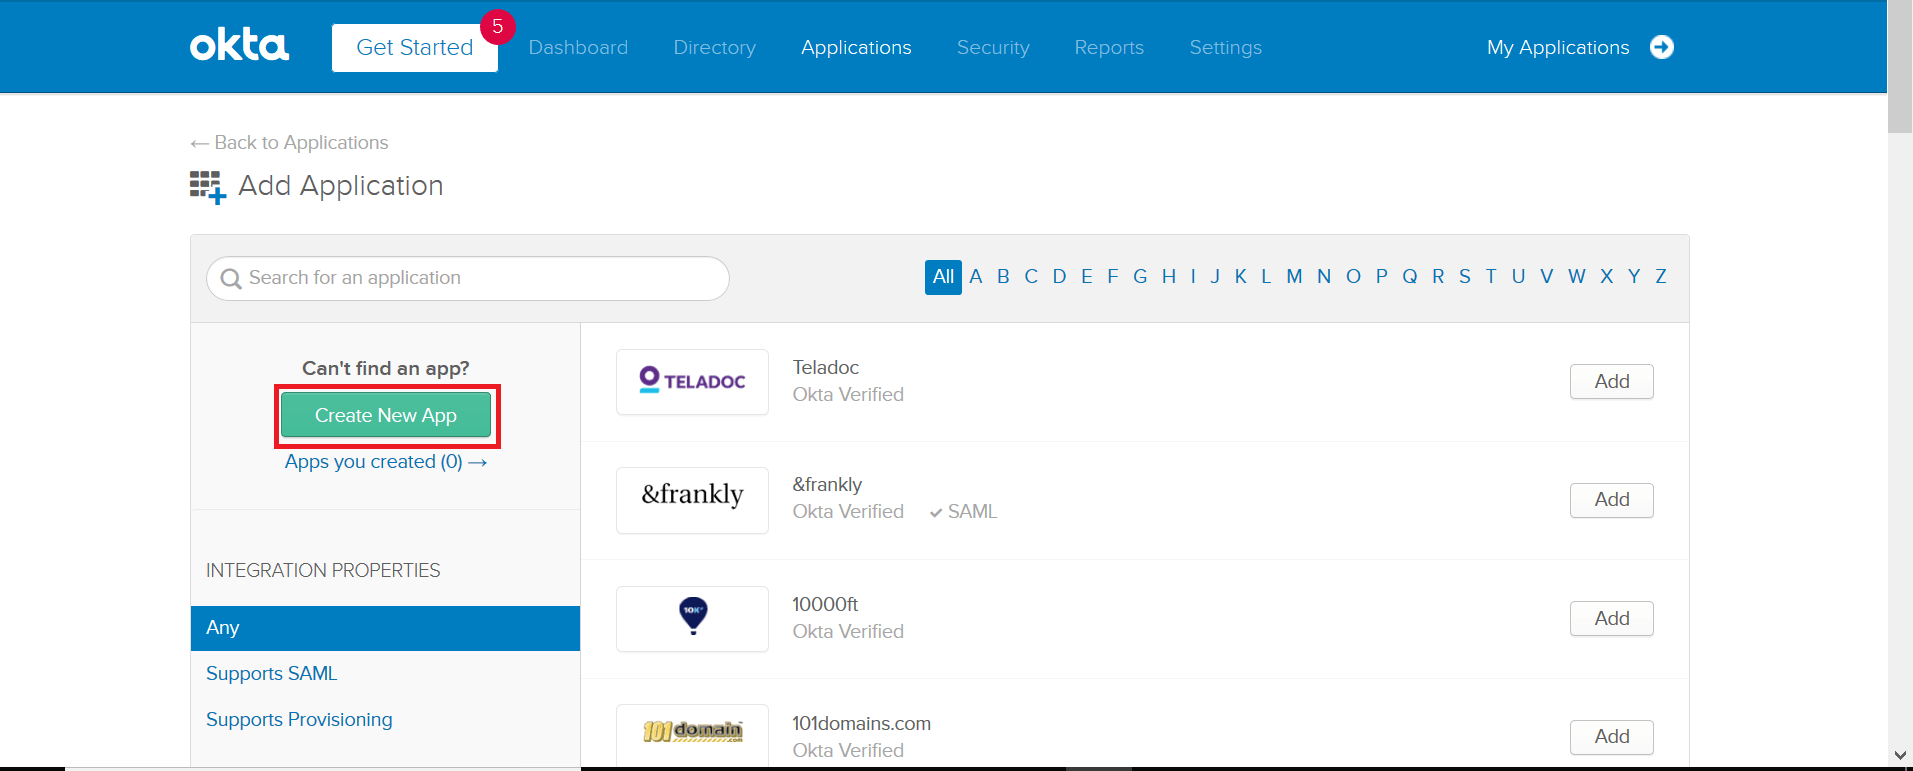Filter apps by letter G
The width and height of the screenshot is (1913, 771).
click(1140, 277)
